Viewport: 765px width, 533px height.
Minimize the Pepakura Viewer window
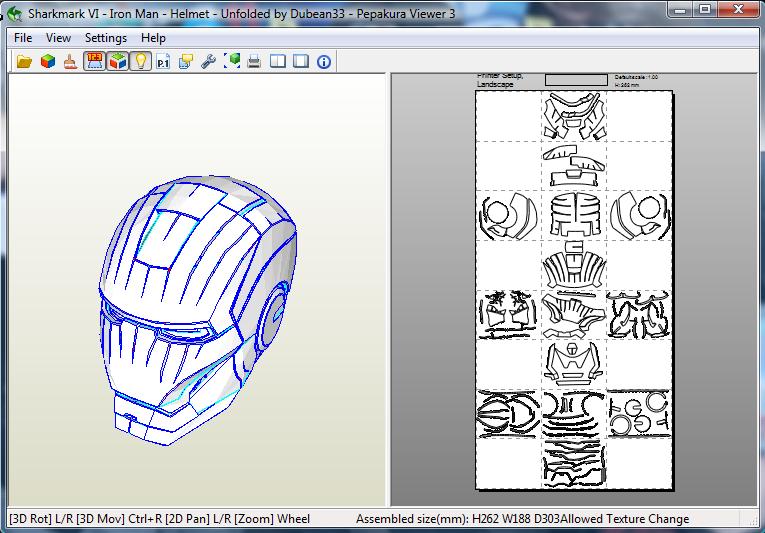[682, 9]
